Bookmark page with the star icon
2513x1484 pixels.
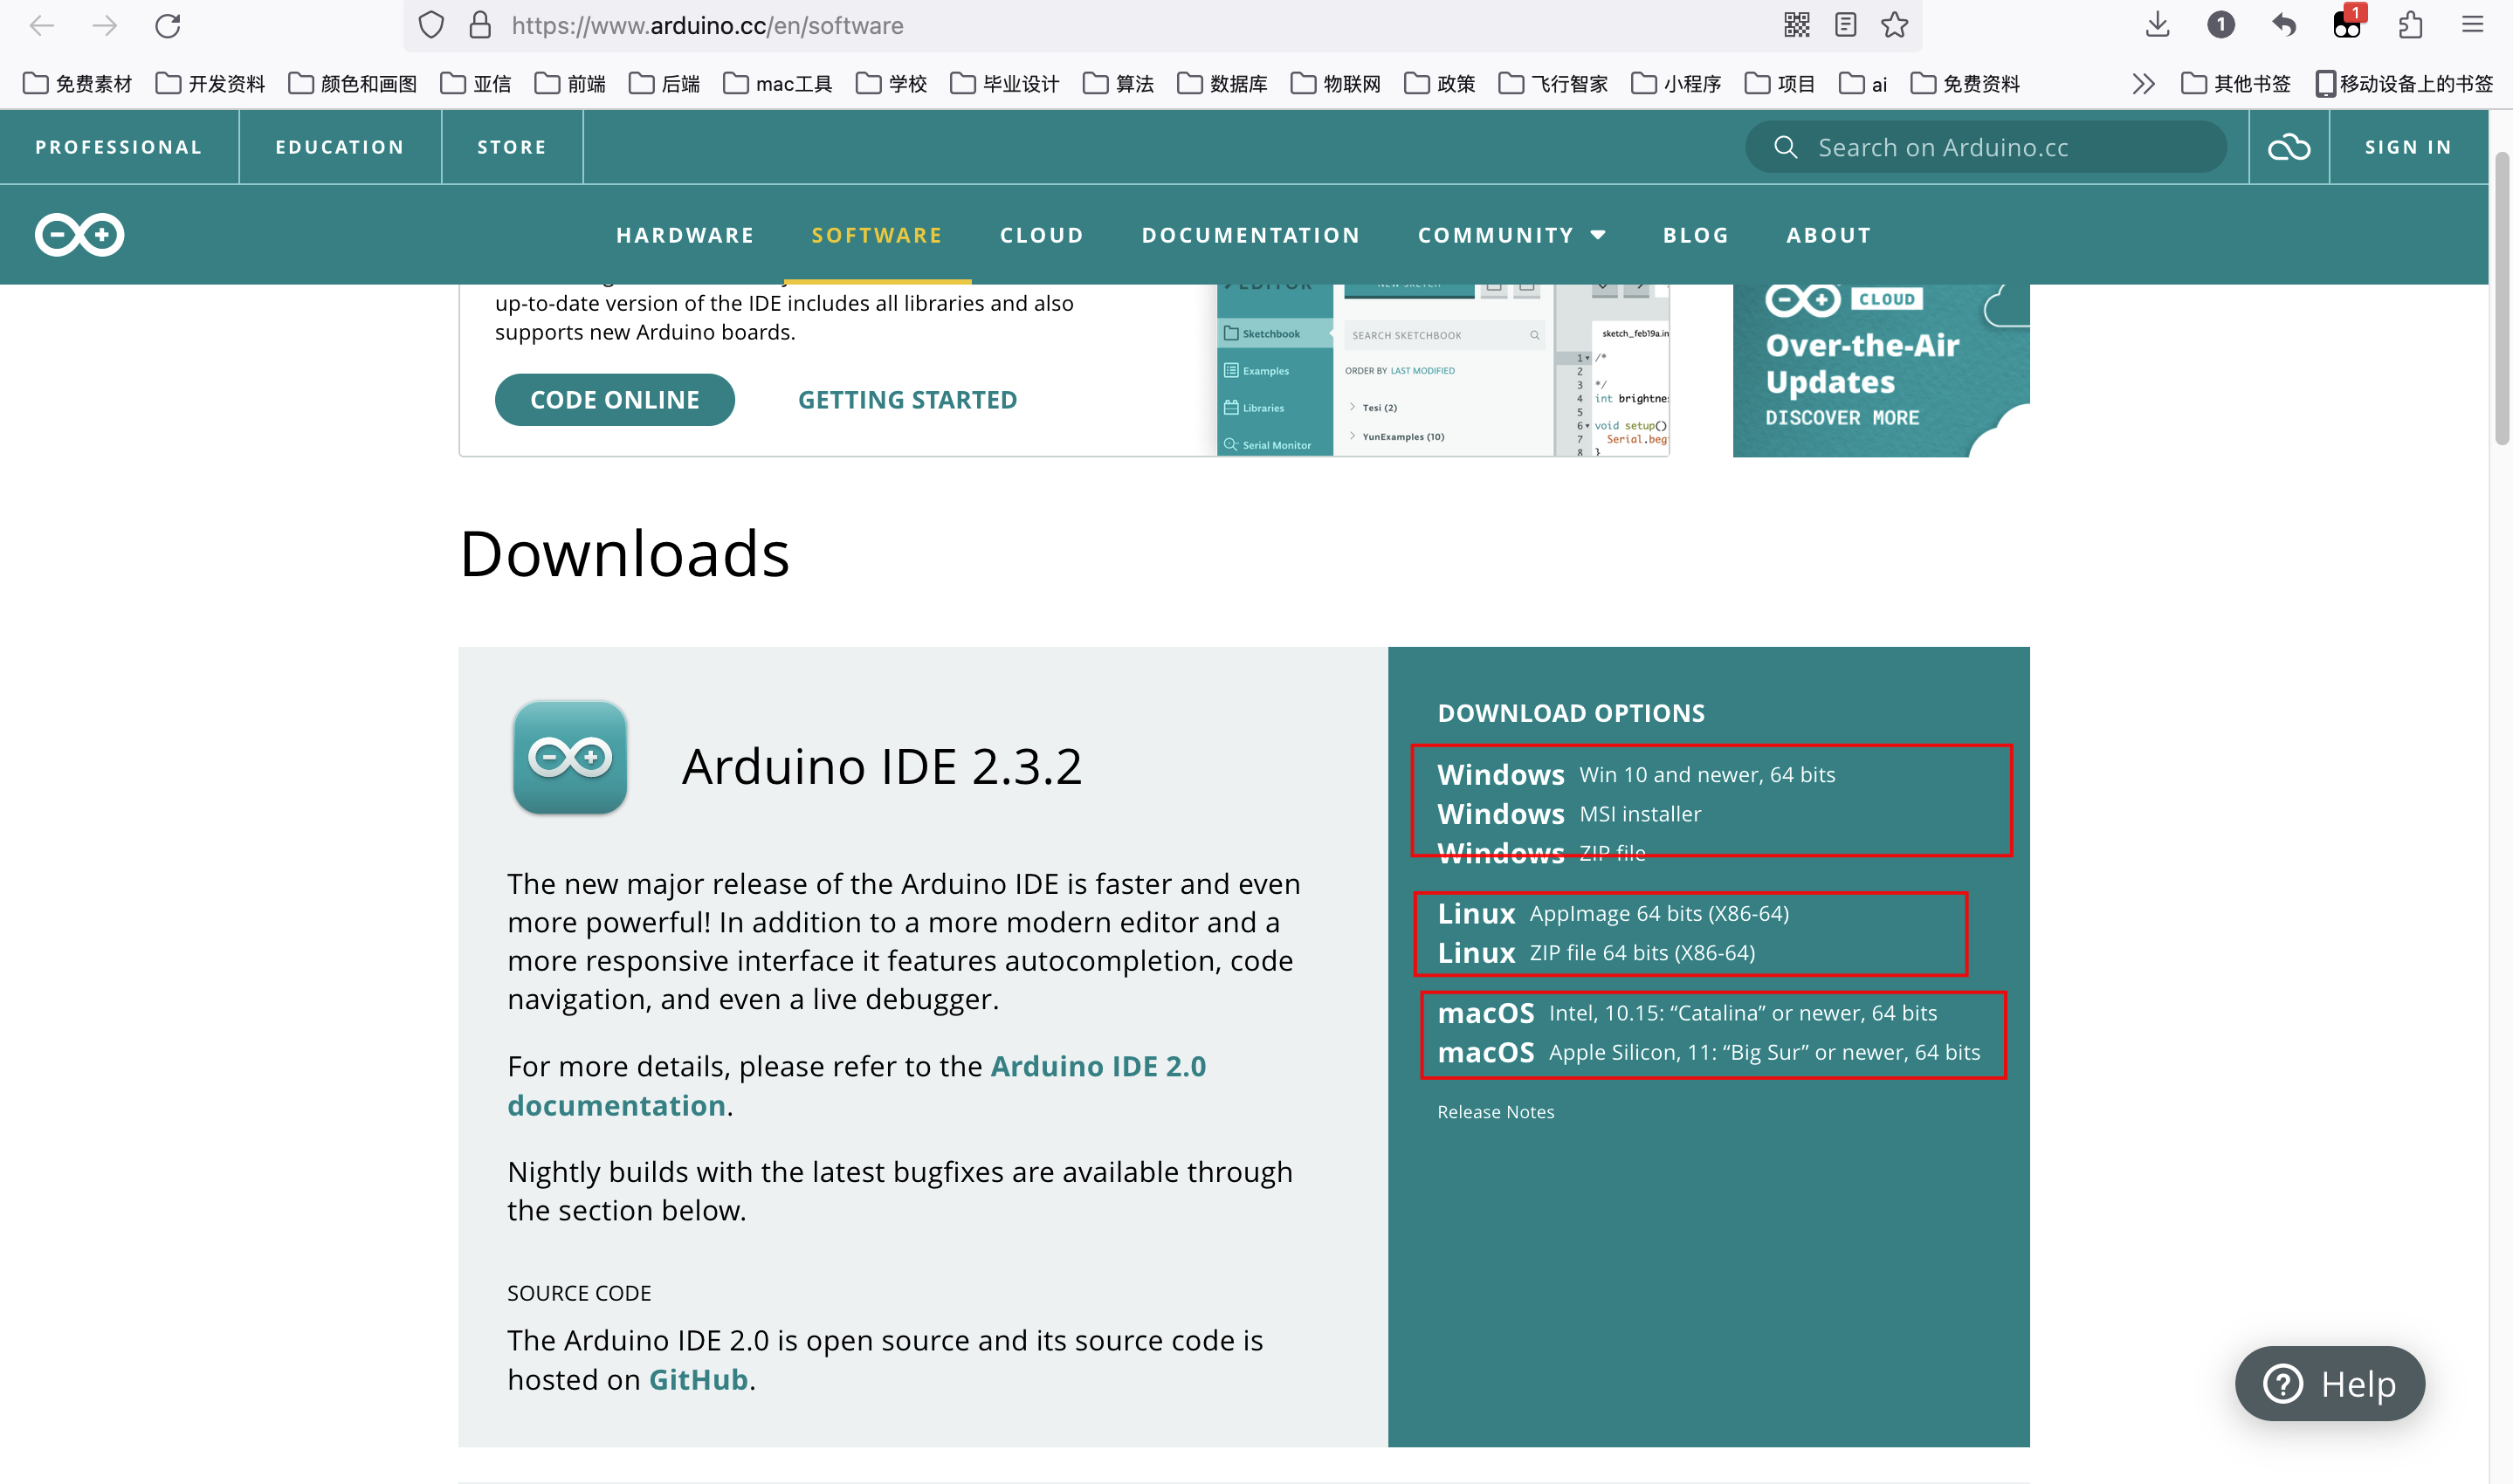click(1894, 25)
